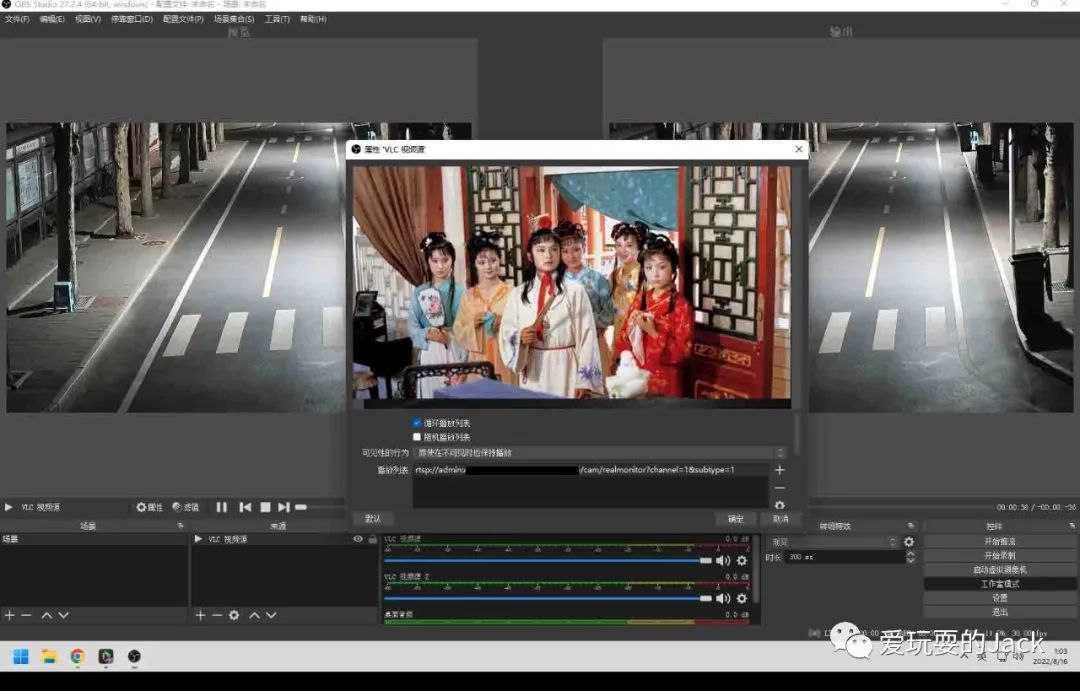Open the visibility behavior dropdown
The height and width of the screenshot is (691, 1080).
pos(599,453)
